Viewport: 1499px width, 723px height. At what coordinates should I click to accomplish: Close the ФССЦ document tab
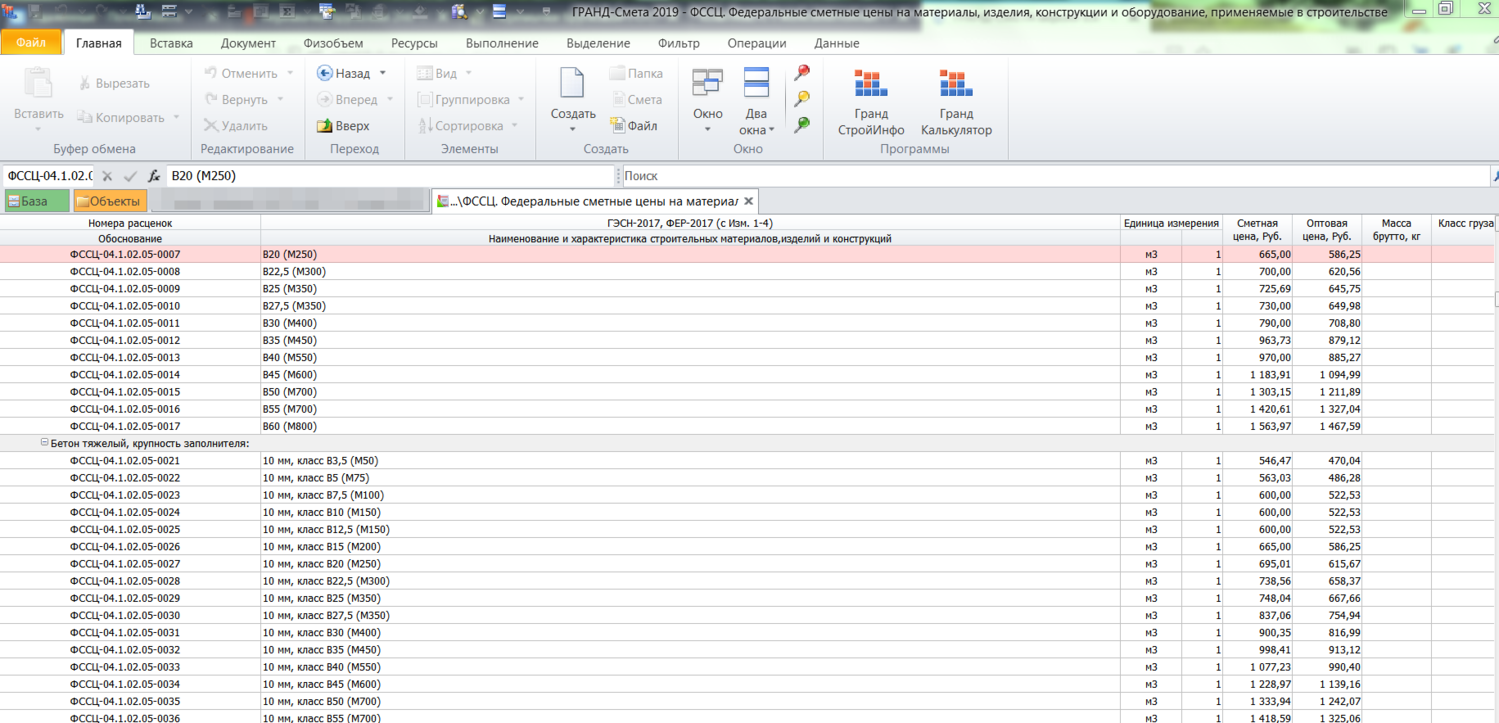pyautogui.click(x=748, y=201)
